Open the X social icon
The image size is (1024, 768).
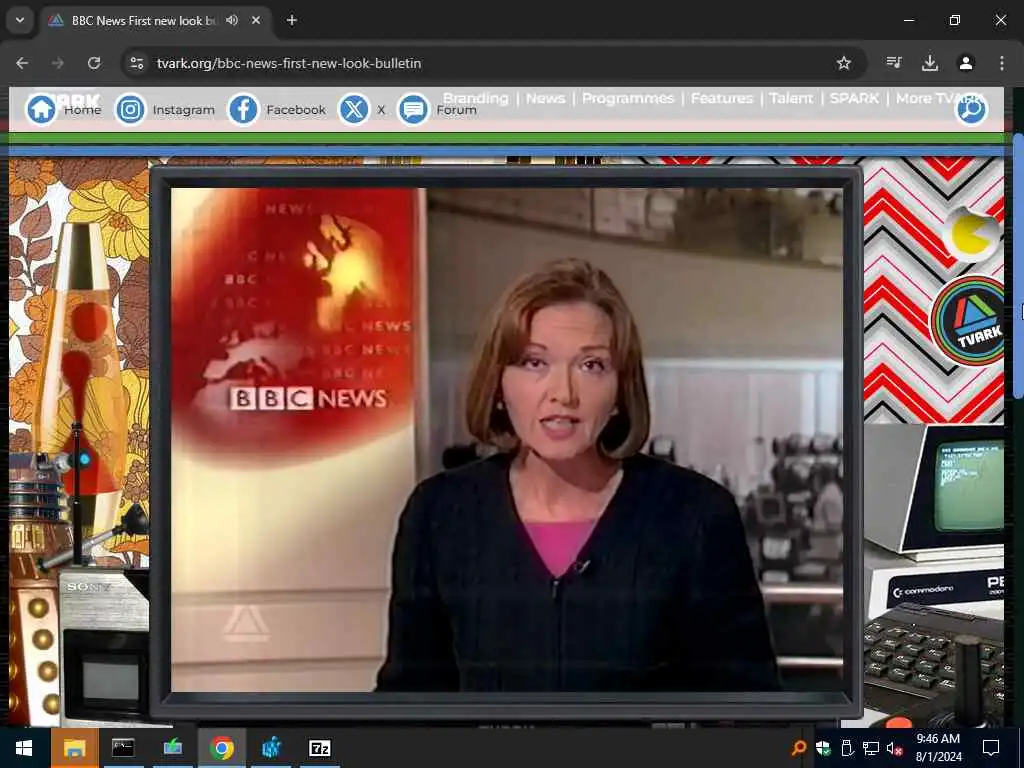coord(354,109)
